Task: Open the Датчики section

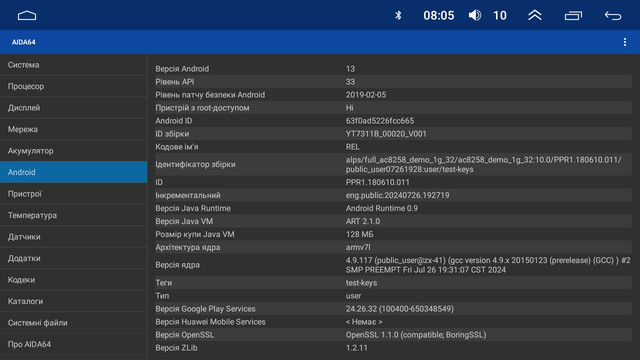Action: [x=73, y=237]
